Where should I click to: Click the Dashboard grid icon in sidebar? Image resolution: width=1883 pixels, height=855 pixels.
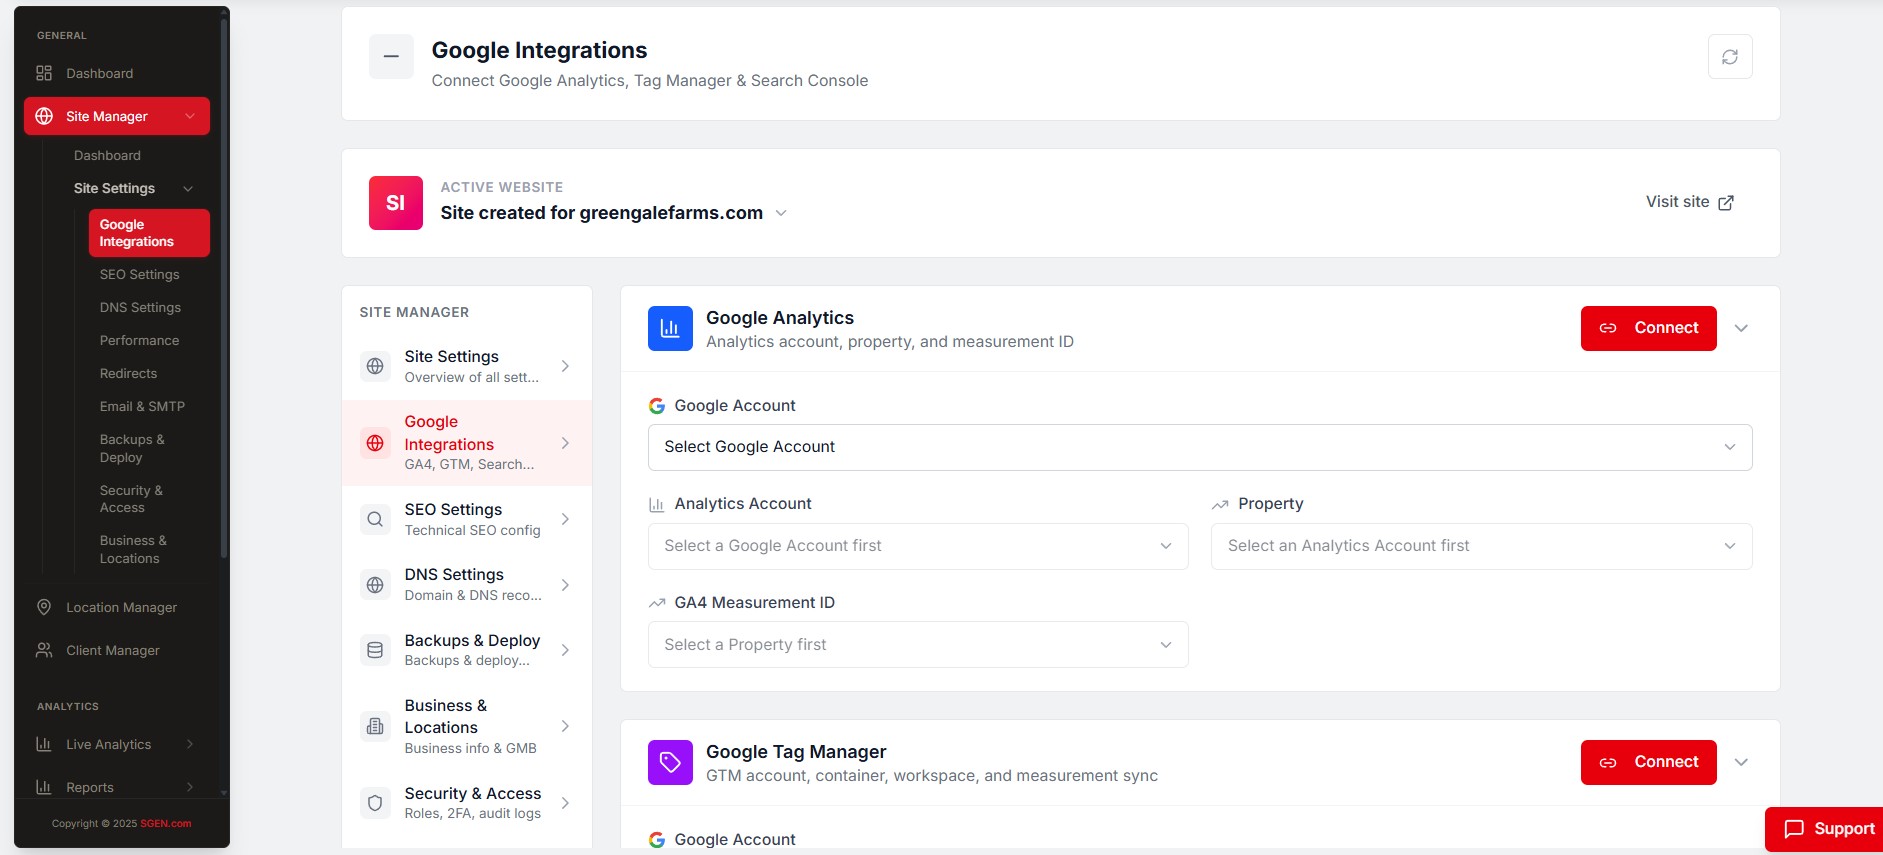tap(44, 73)
